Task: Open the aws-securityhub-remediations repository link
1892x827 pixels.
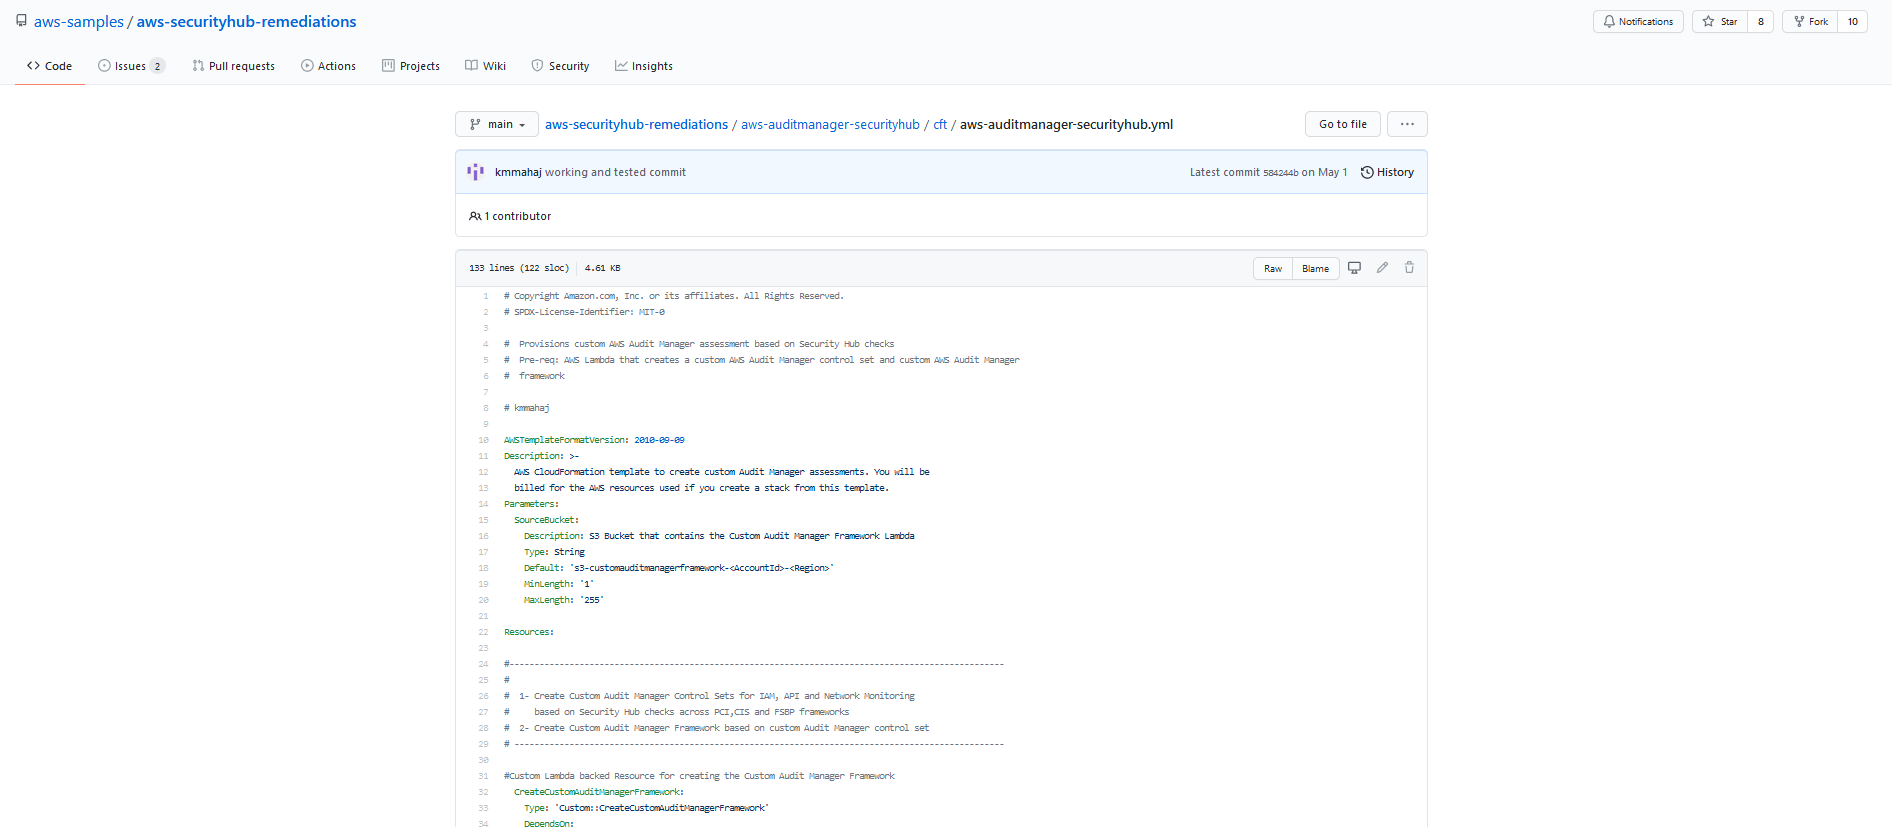Action: (246, 21)
